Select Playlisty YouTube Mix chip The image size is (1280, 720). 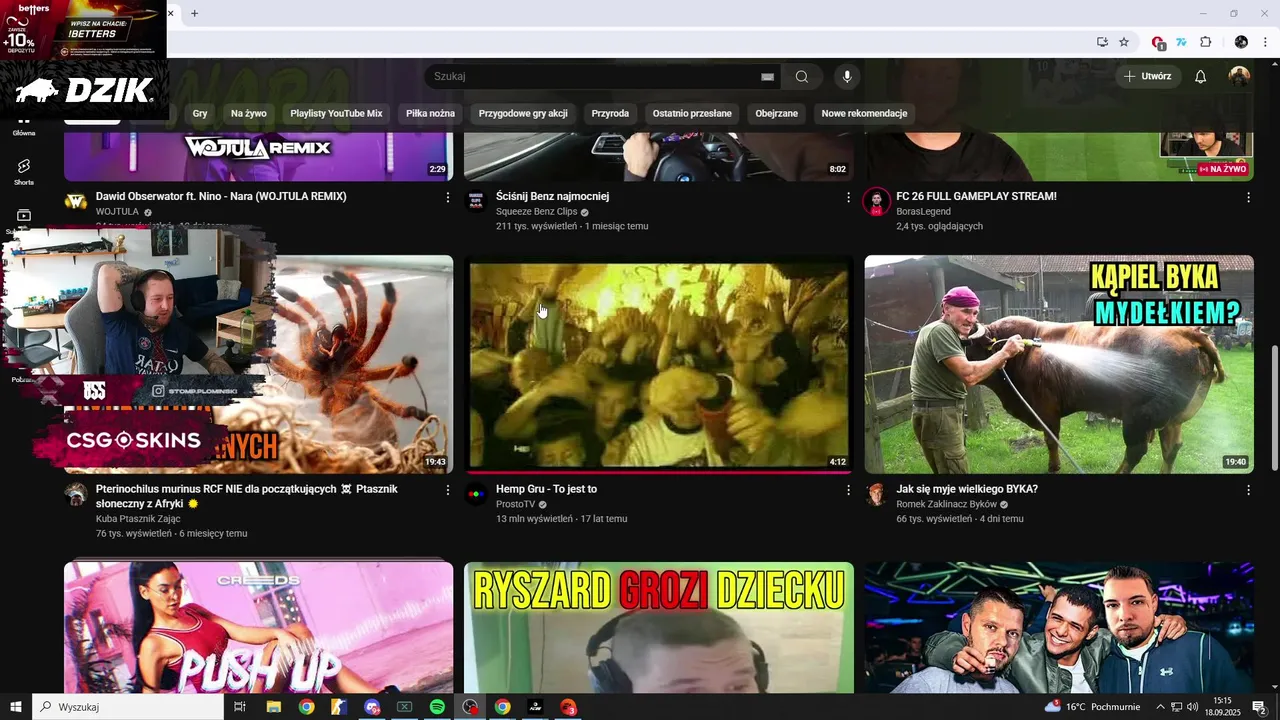(336, 114)
